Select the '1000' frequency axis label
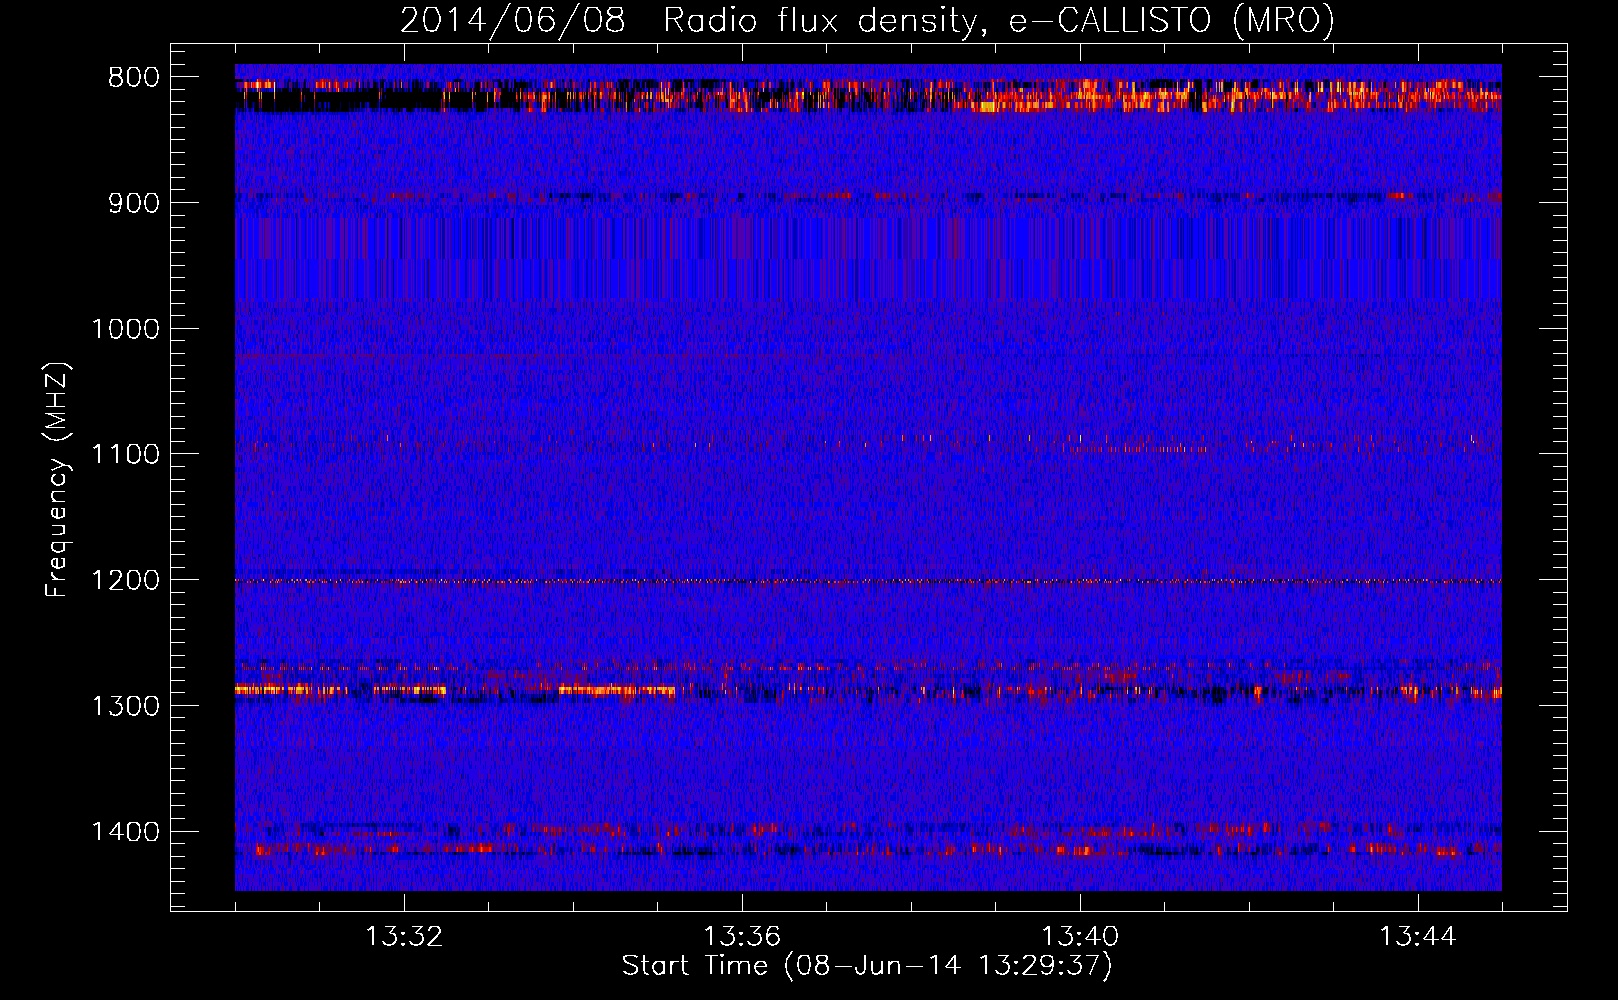Image resolution: width=1618 pixels, height=1000 pixels. [126, 329]
